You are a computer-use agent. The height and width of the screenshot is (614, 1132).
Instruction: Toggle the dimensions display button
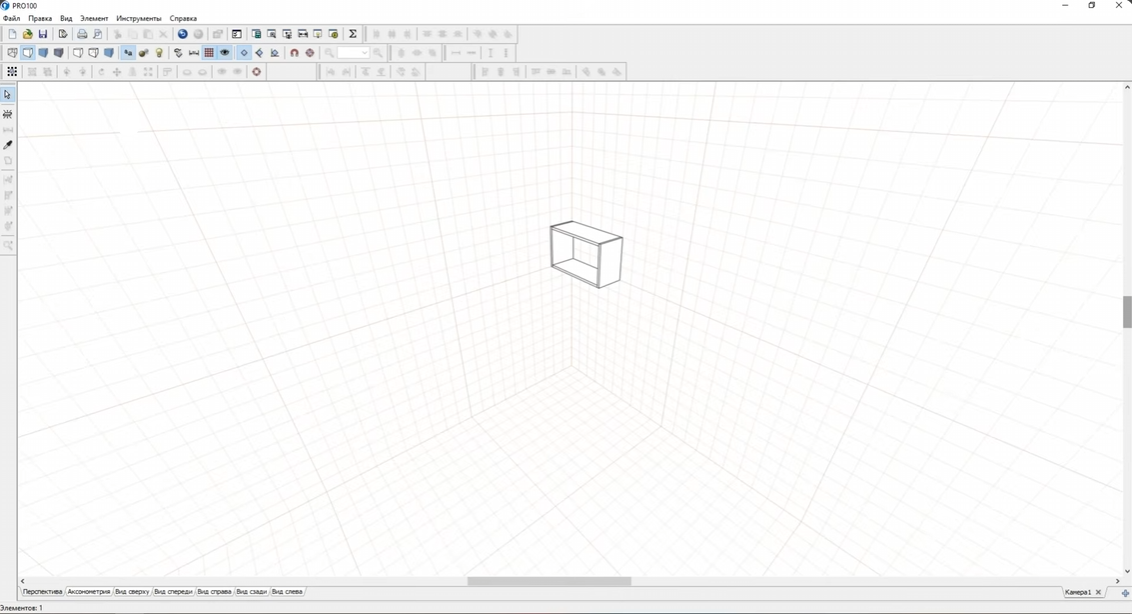coord(193,53)
